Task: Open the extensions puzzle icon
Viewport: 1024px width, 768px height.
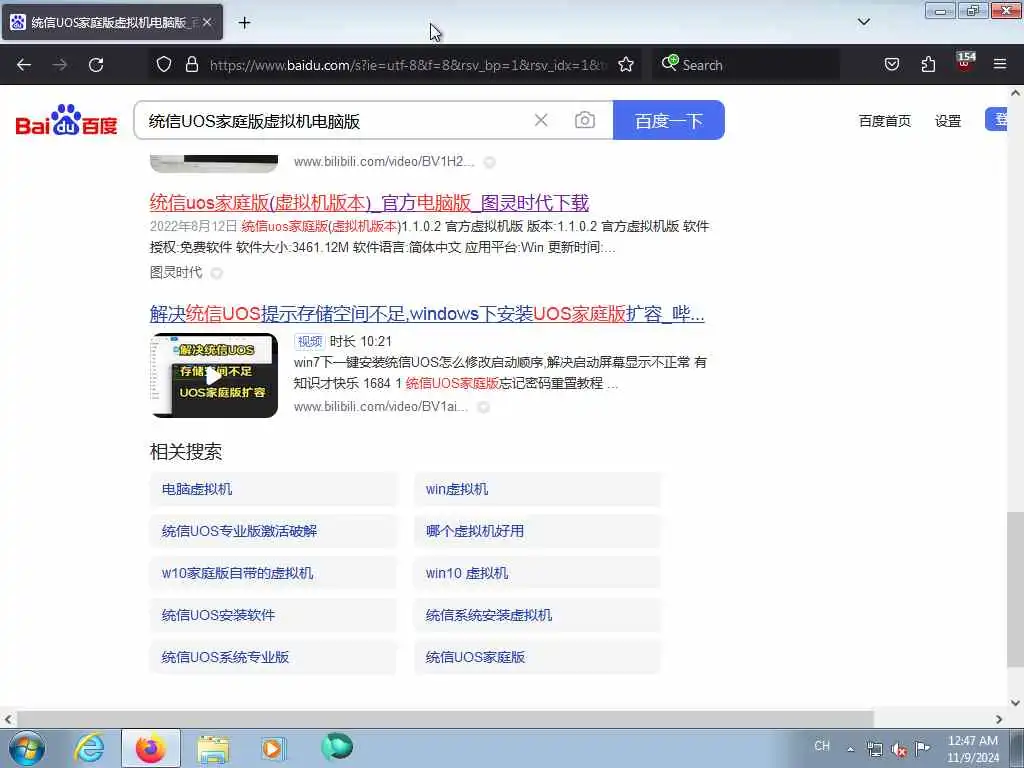Action: [x=928, y=65]
